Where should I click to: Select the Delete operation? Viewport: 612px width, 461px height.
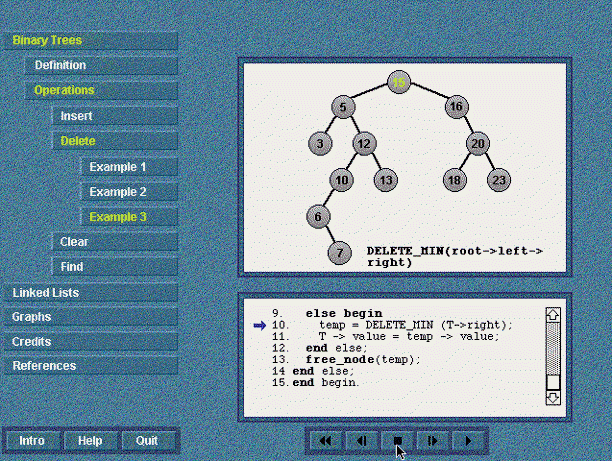pyautogui.click(x=115, y=141)
